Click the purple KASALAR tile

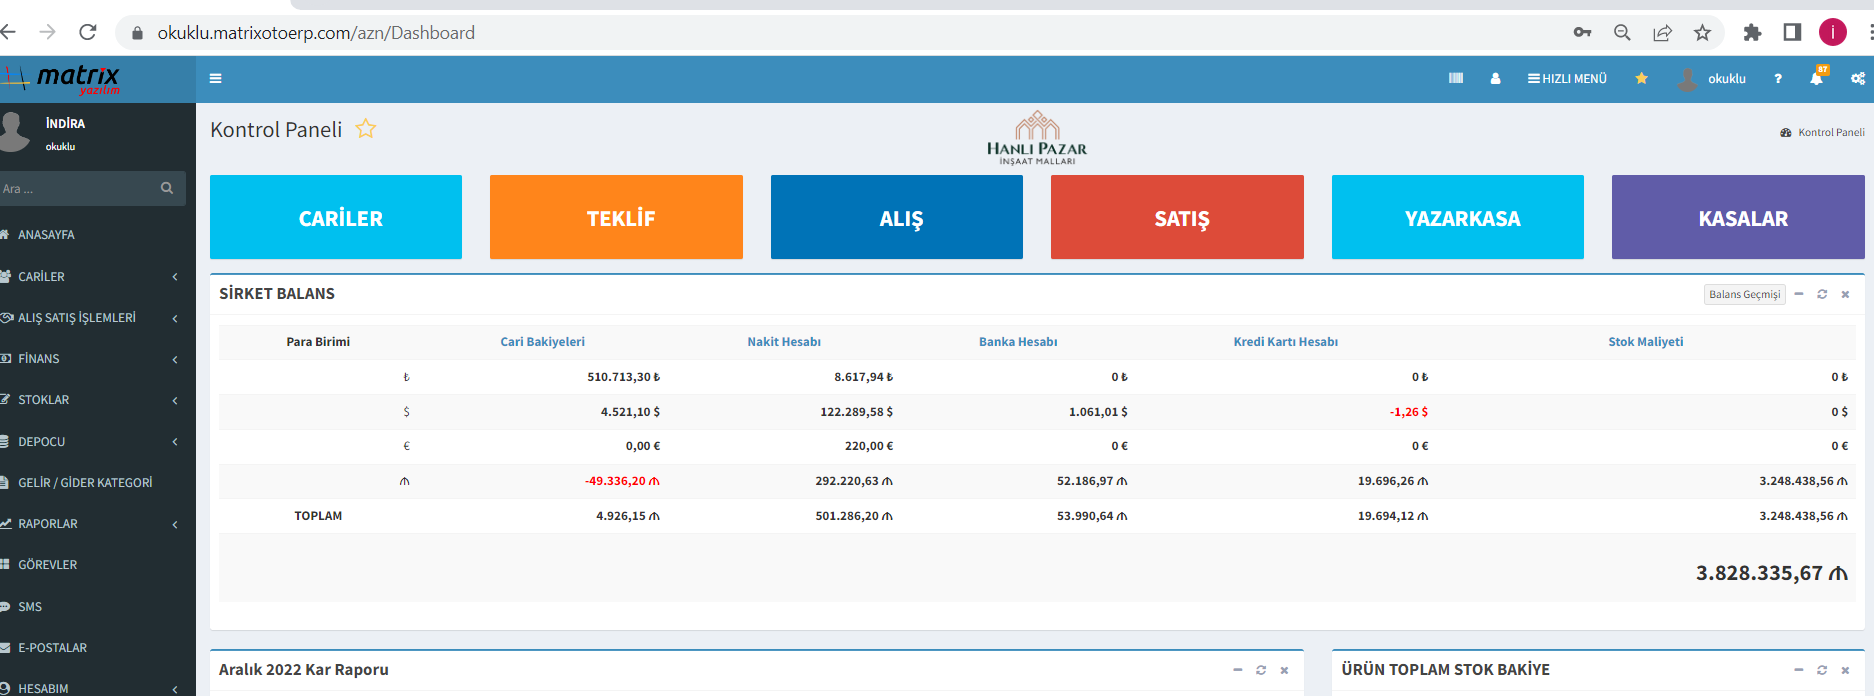pos(1737,217)
